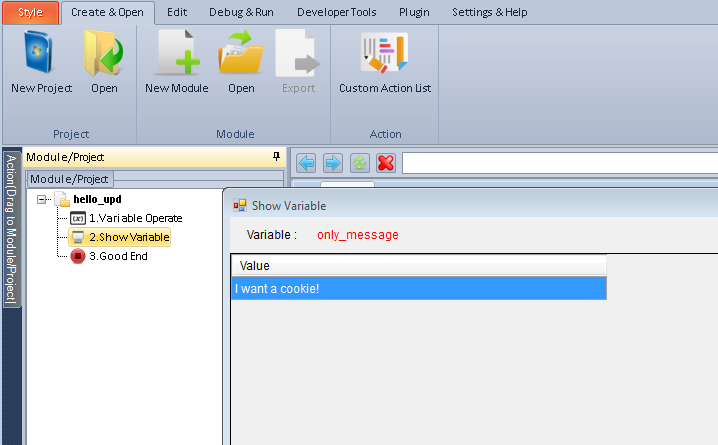Collapse the hello_upd tree node
718x445 pixels.
click(42, 199)
